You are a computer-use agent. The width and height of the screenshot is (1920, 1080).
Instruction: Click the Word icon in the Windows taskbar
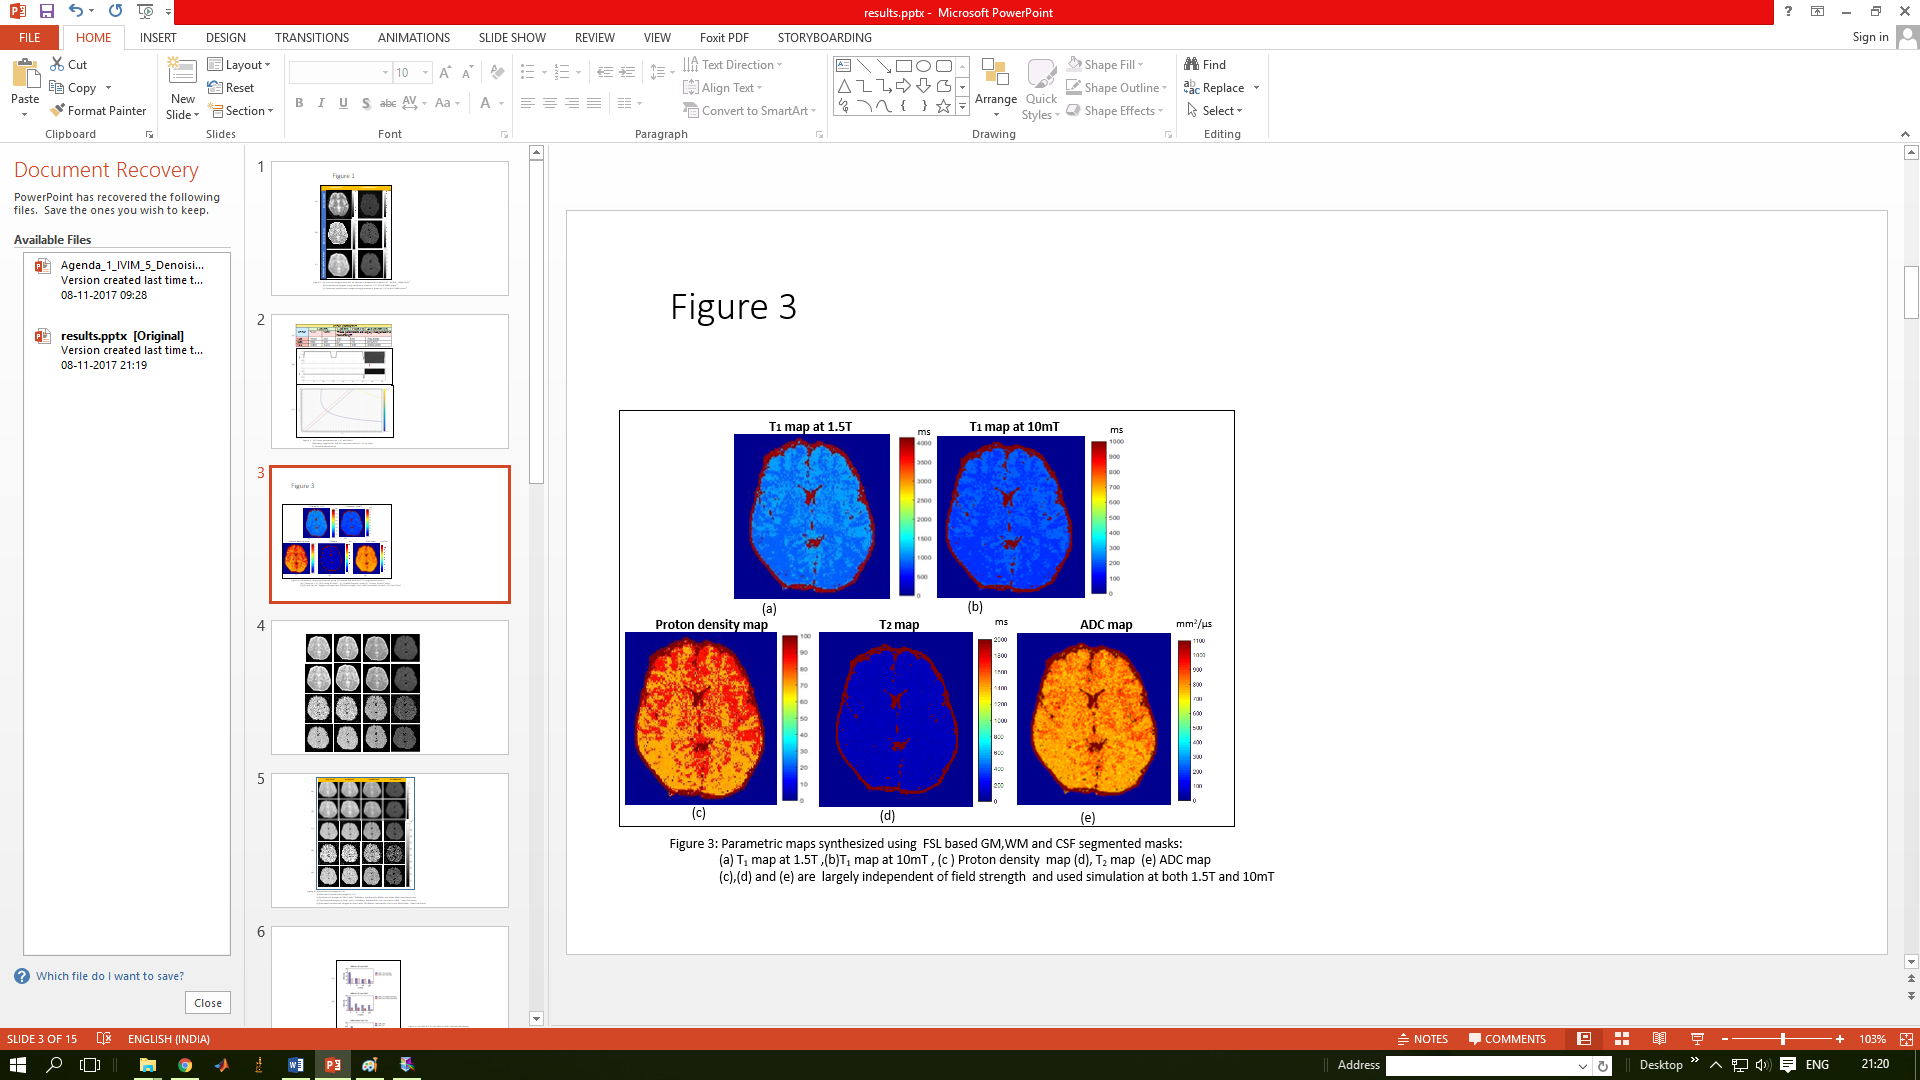296,1065
